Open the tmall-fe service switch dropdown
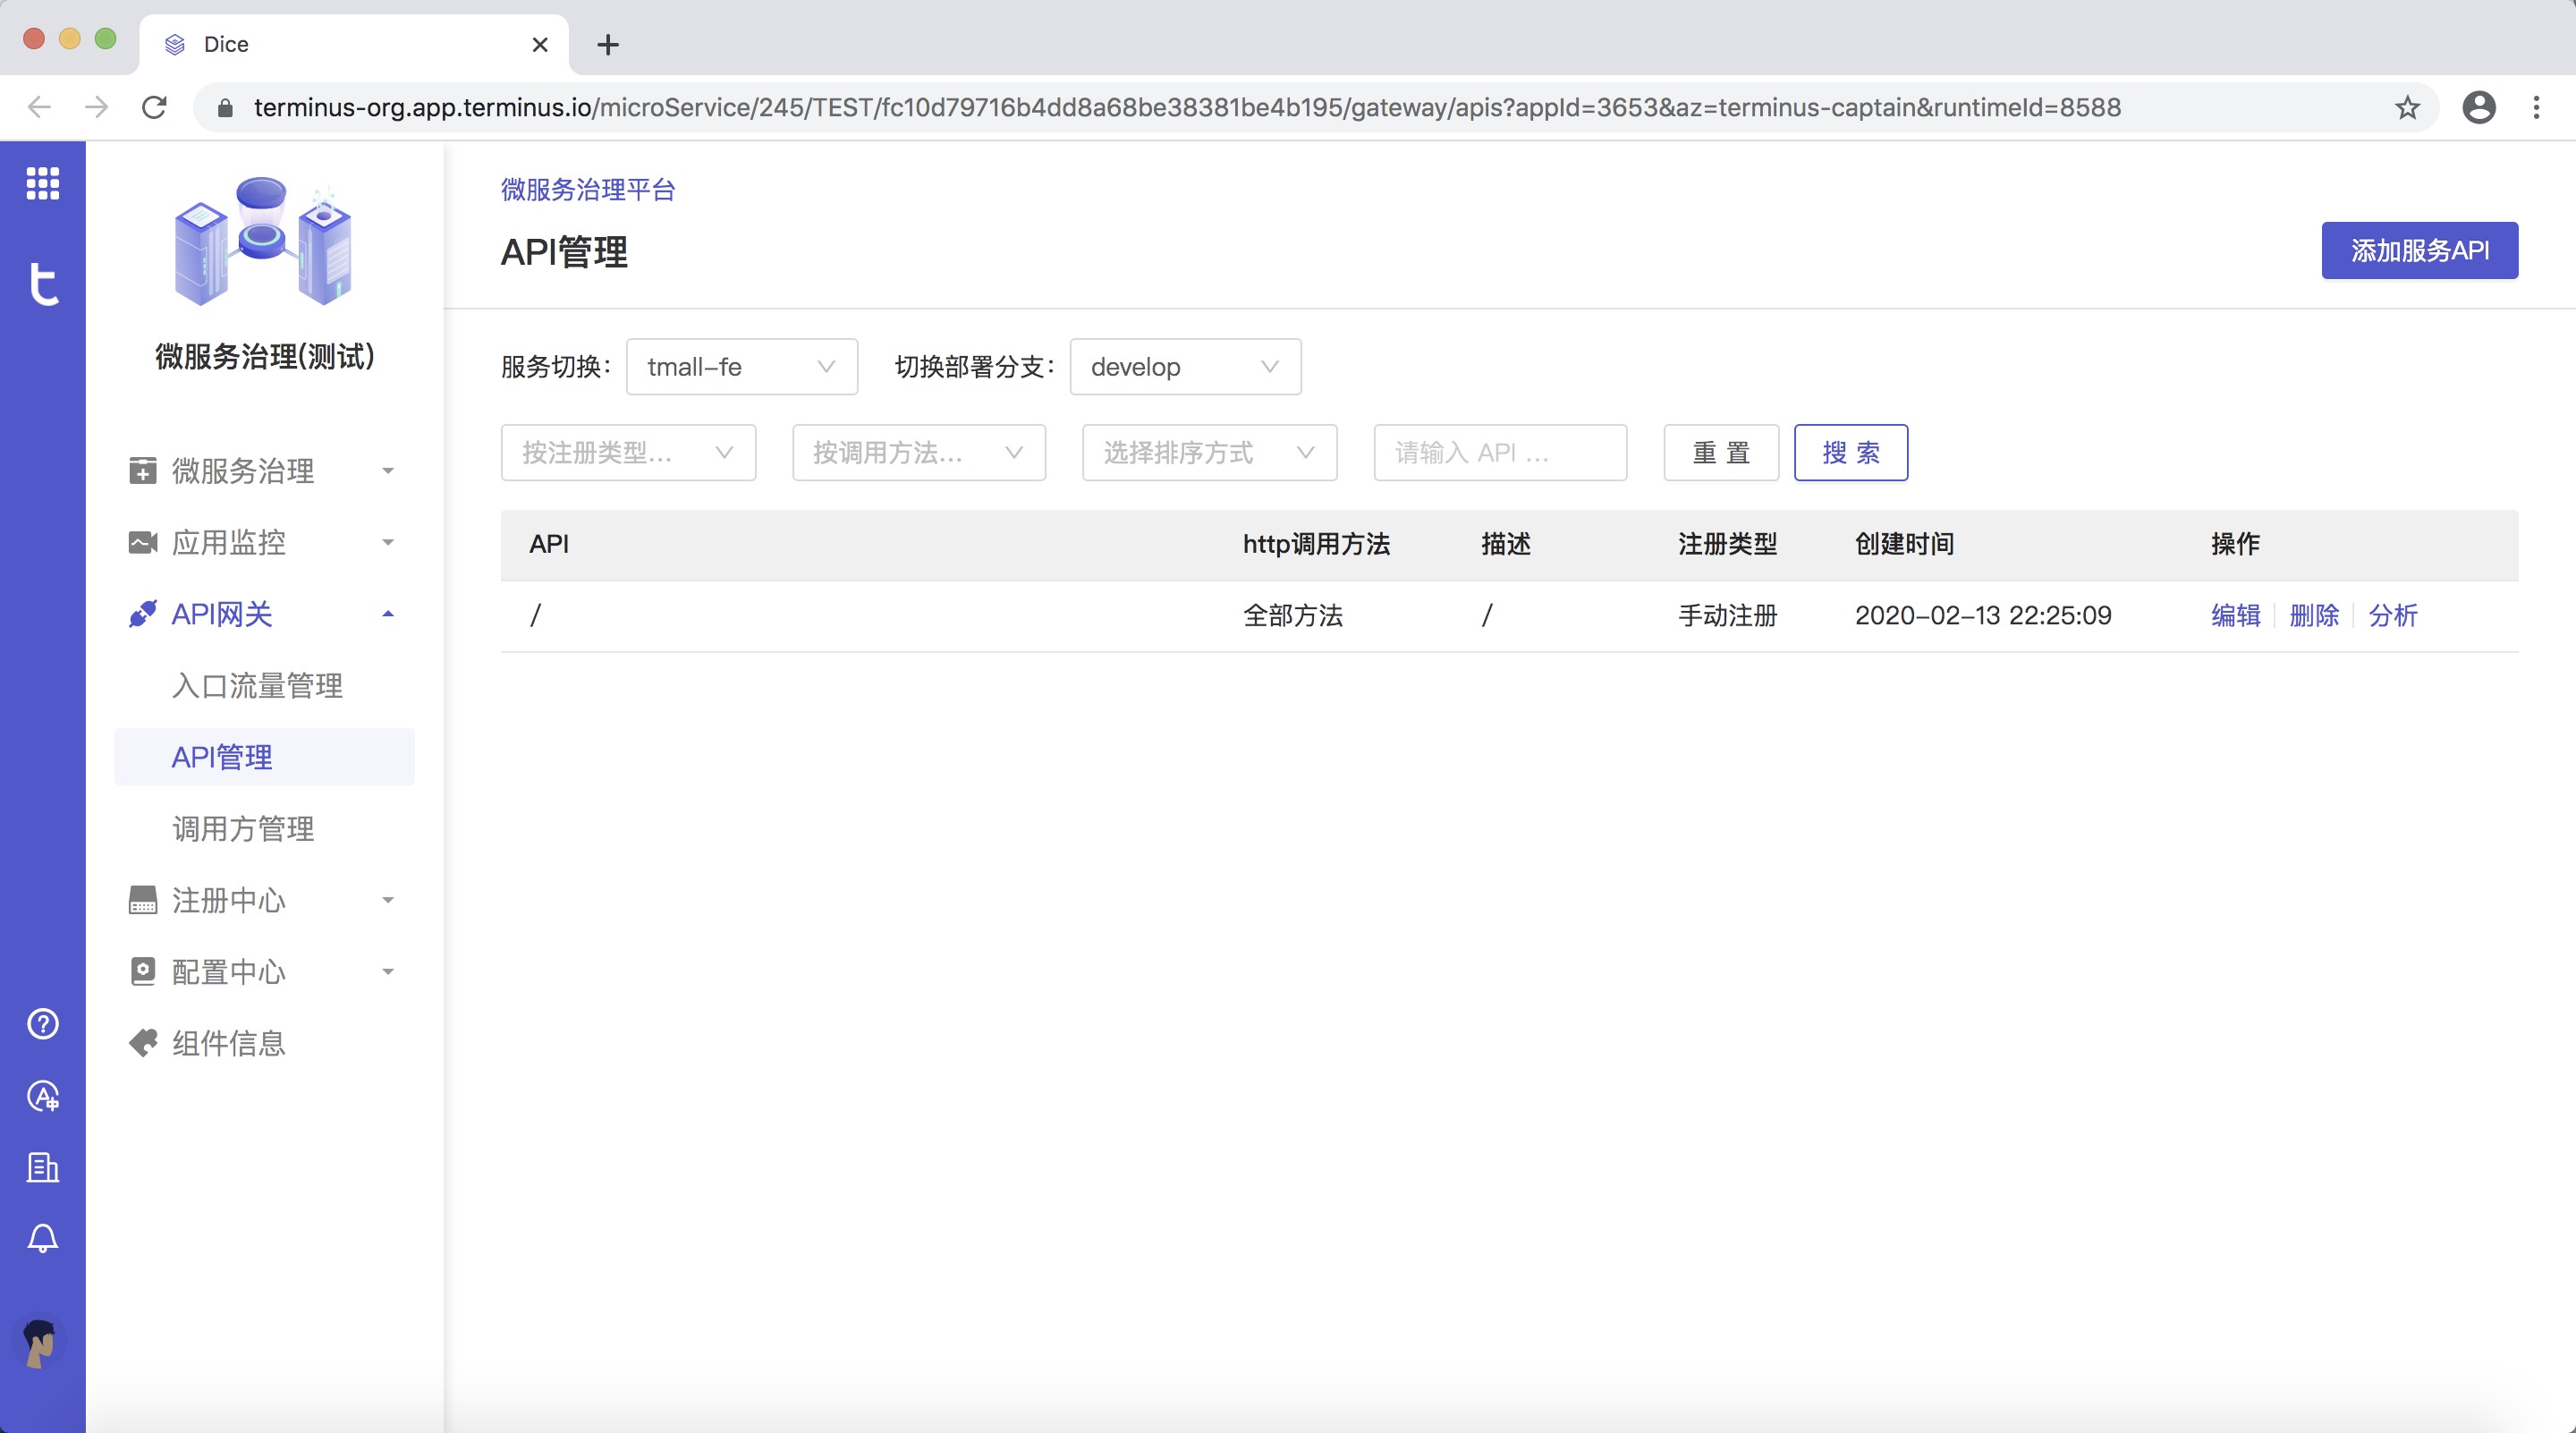2576x1433 pixels. pyautogui.click(x=742, y=367)
